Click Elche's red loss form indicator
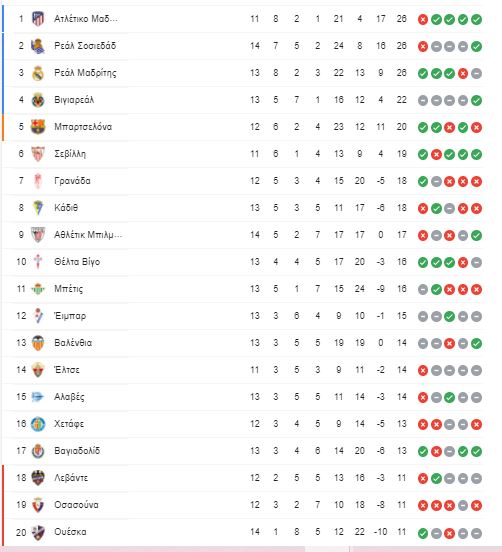Image resolution: width=502 pixels, height=552 pixels. (423, 370)
